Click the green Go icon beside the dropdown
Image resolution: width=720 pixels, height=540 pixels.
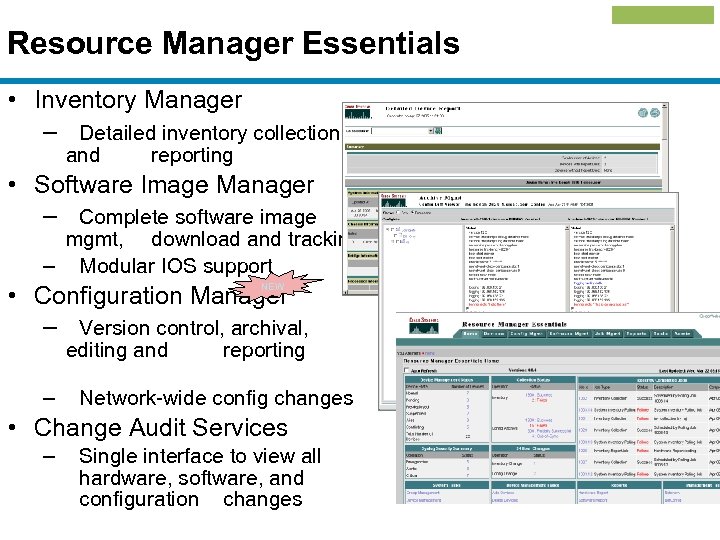[438, 131]
